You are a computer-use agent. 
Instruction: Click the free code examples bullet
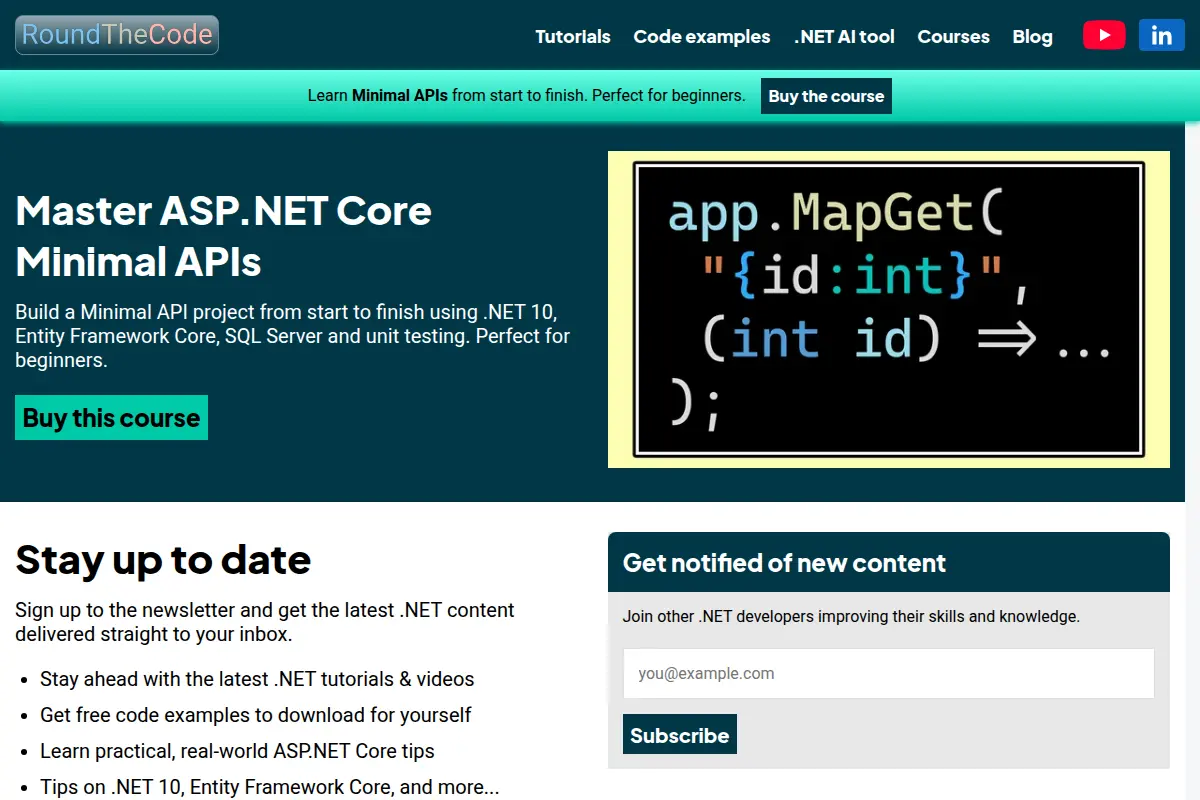click(256, 715)
